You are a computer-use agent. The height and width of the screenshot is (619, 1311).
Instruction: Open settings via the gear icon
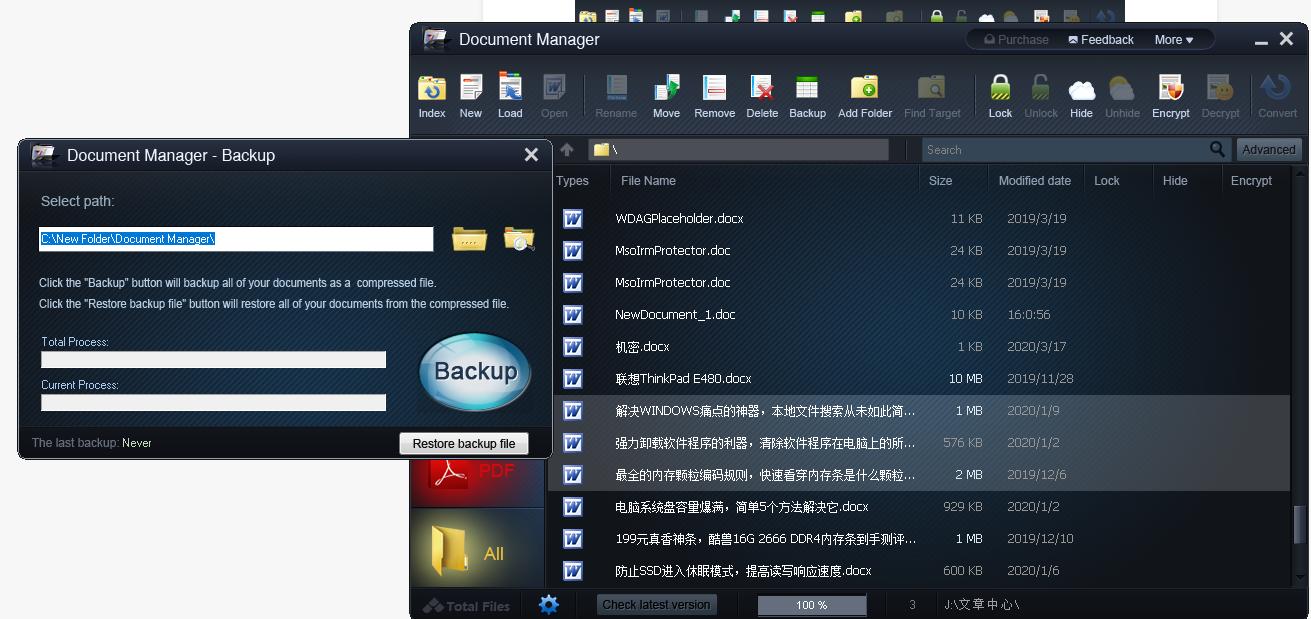(548, 604)
